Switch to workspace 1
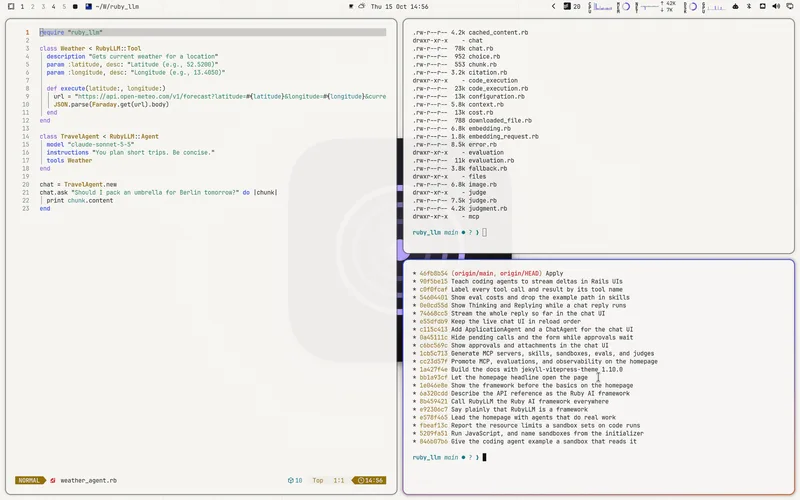 (x=22, y=7)
